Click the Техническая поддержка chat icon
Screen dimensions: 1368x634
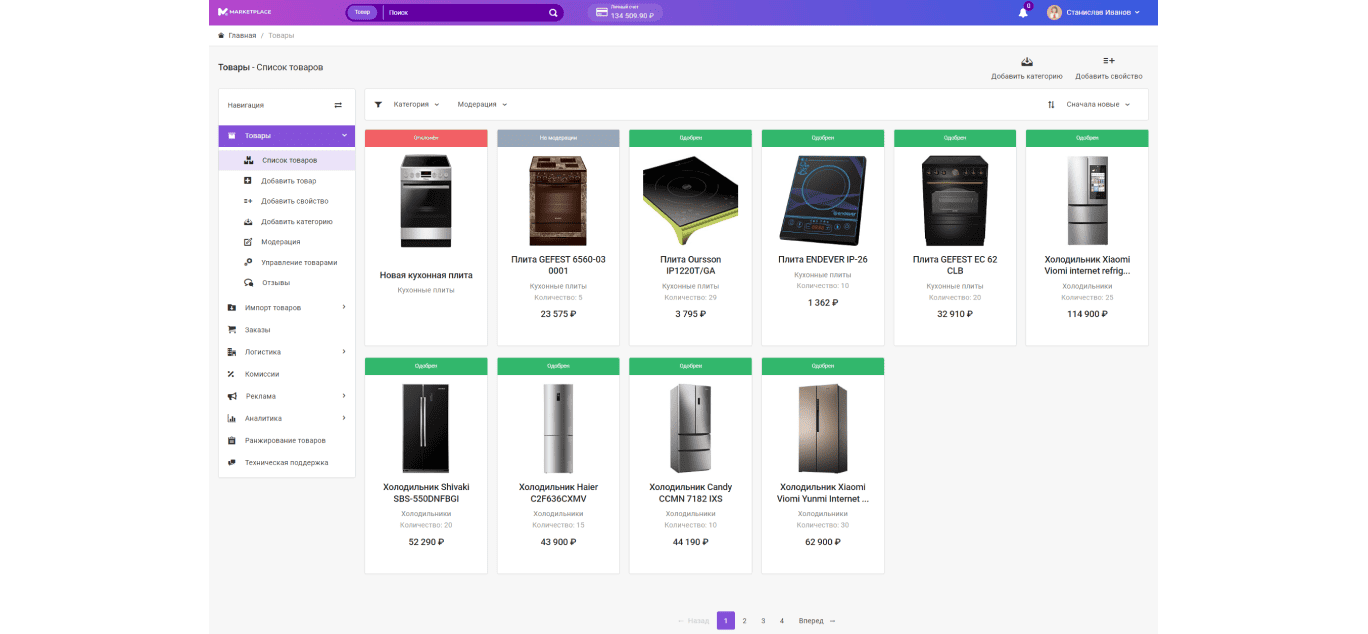pos(232,462)
